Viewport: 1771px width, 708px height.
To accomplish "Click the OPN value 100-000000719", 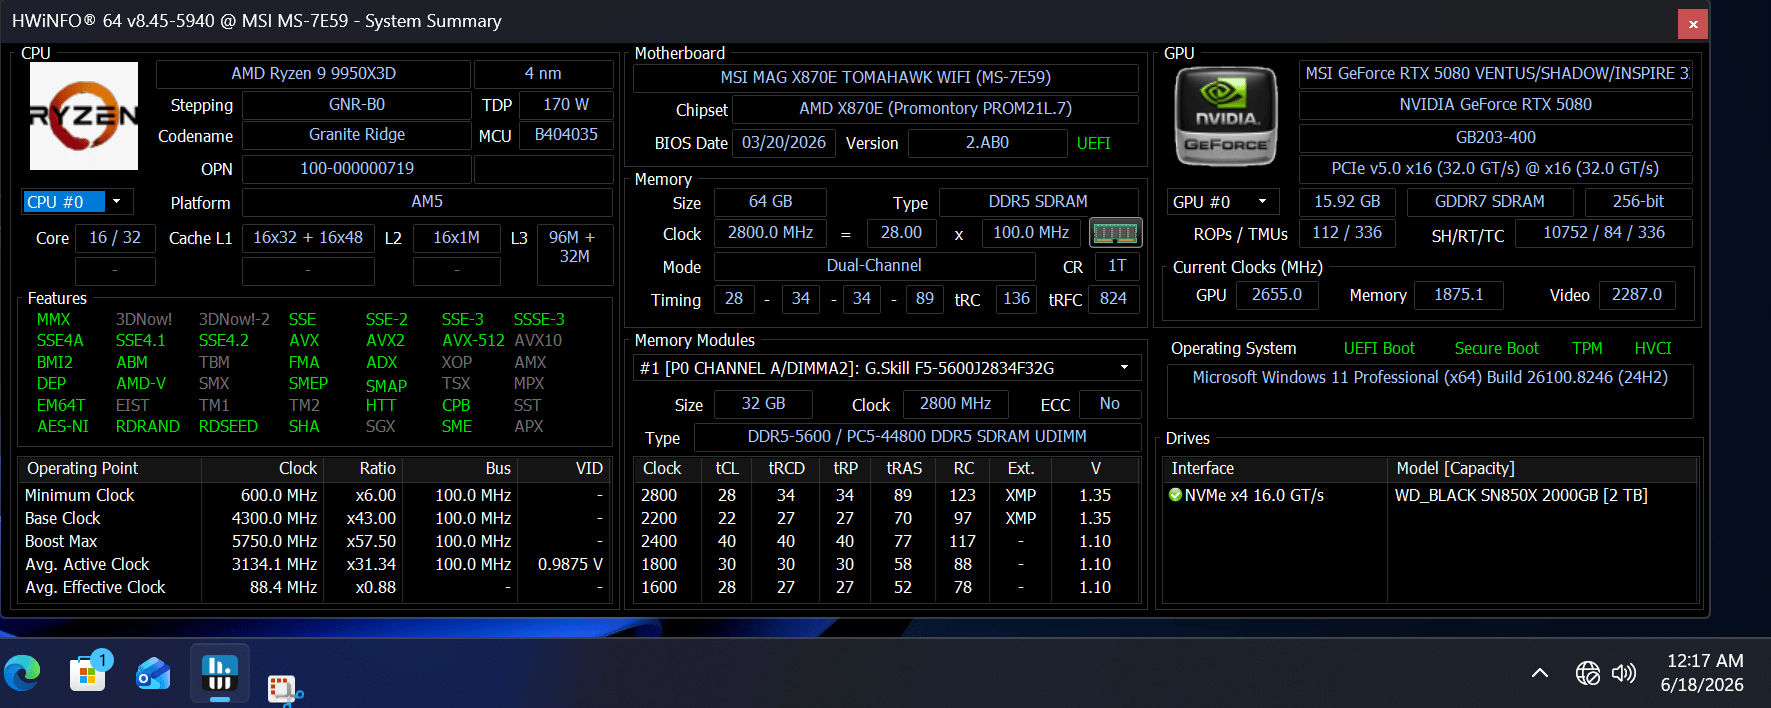I will click(357, 169).
